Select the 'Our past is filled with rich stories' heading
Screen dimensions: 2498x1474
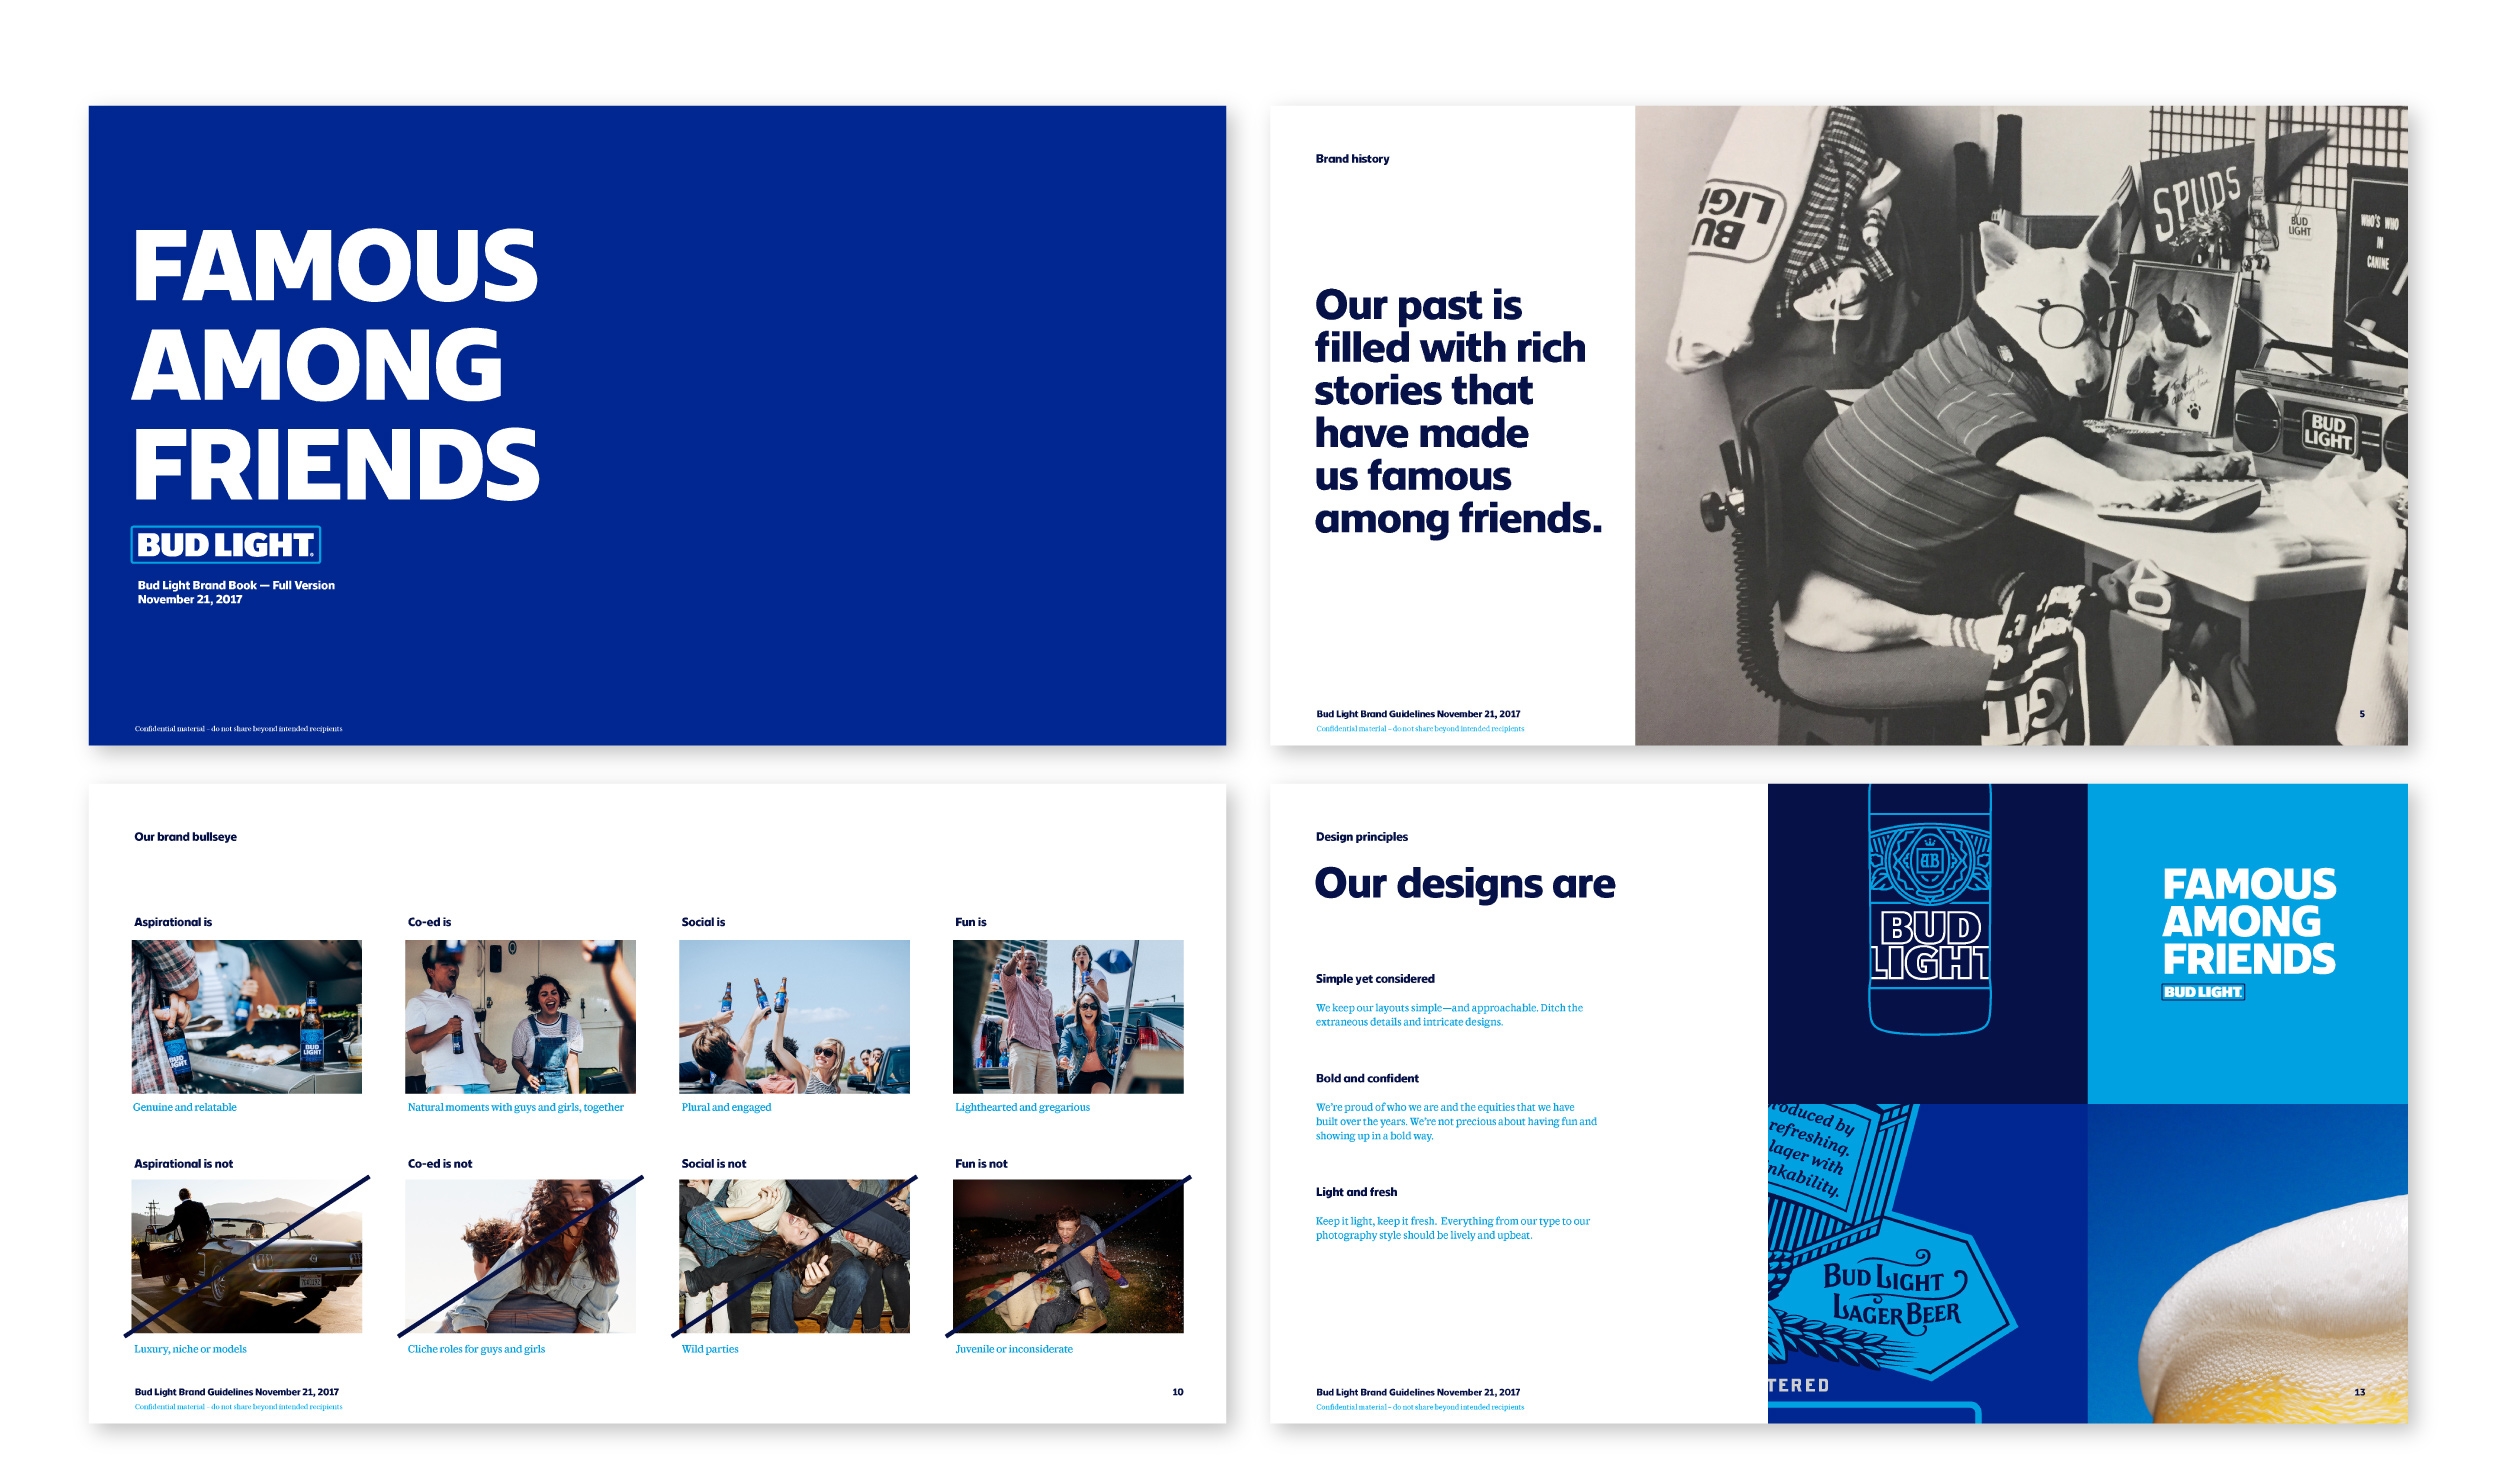pos(1458,411)
